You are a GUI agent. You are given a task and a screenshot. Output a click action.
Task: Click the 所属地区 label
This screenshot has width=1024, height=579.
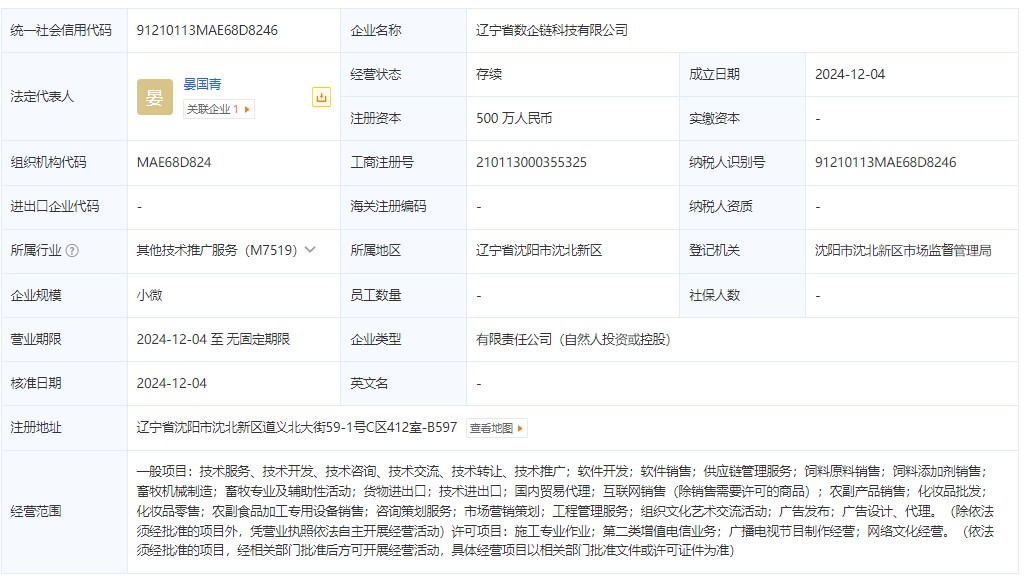(376, 251)
